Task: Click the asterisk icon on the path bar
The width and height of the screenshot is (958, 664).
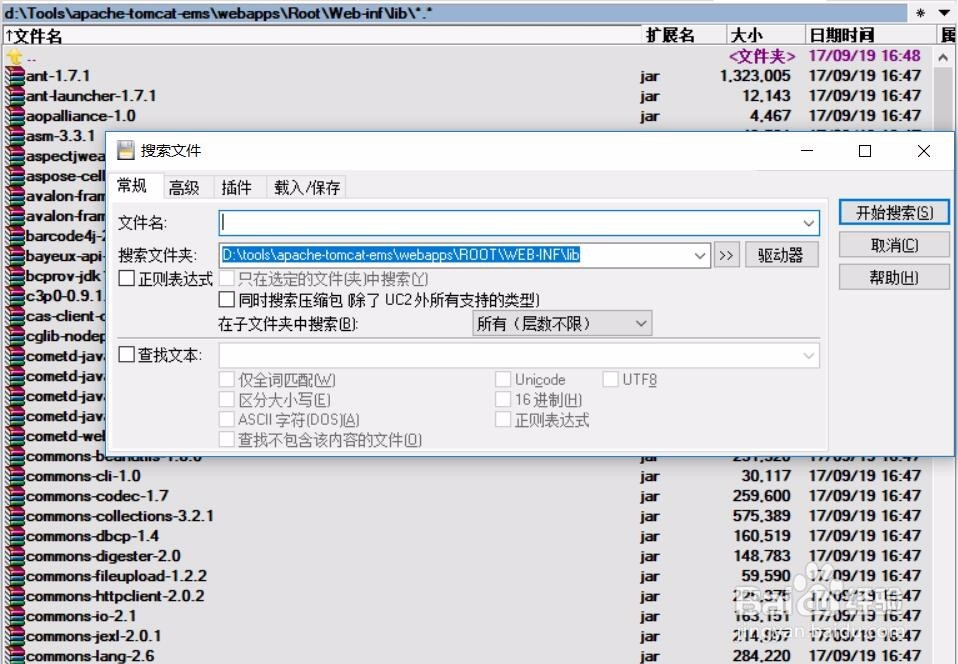Action: (x=920, y=11)
